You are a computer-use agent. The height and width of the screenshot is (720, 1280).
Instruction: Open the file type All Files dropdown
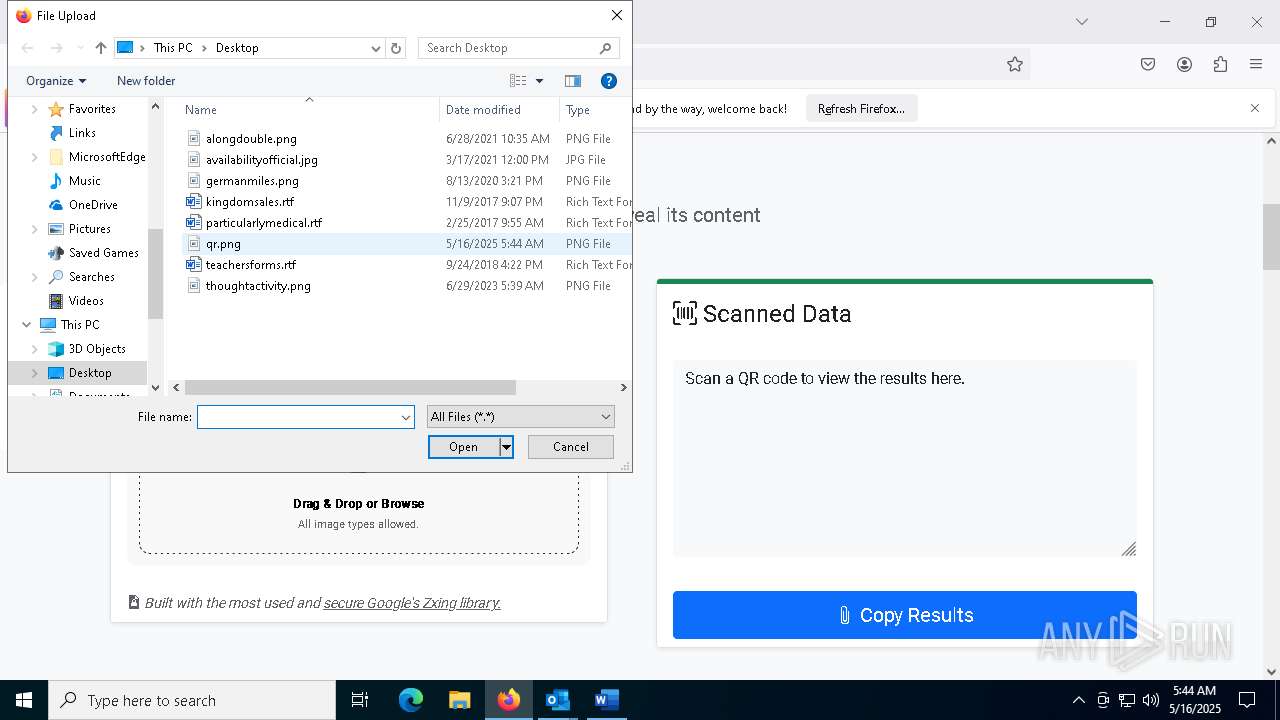pos(520,417)
